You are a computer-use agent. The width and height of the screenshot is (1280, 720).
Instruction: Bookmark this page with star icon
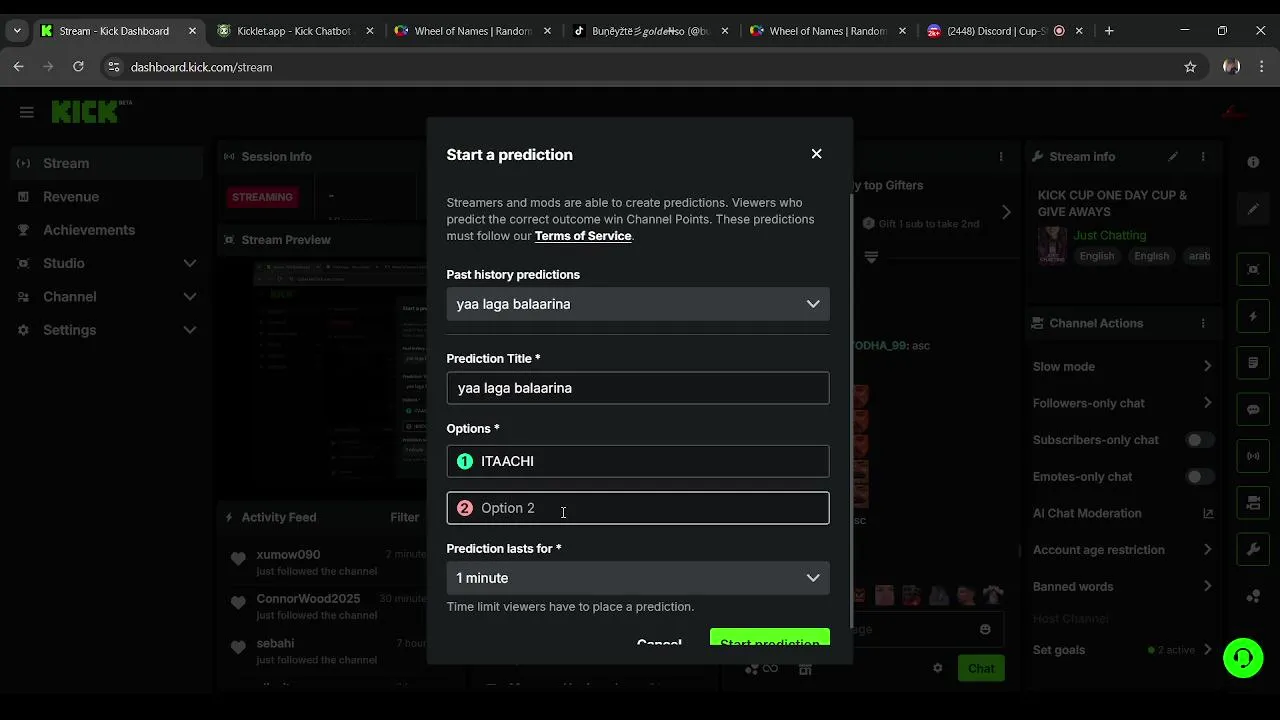tap(1190, 67)
